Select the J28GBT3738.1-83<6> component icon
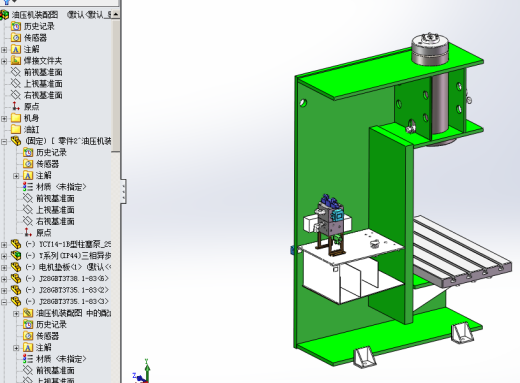The image size is (520, 383). point(16,278)
